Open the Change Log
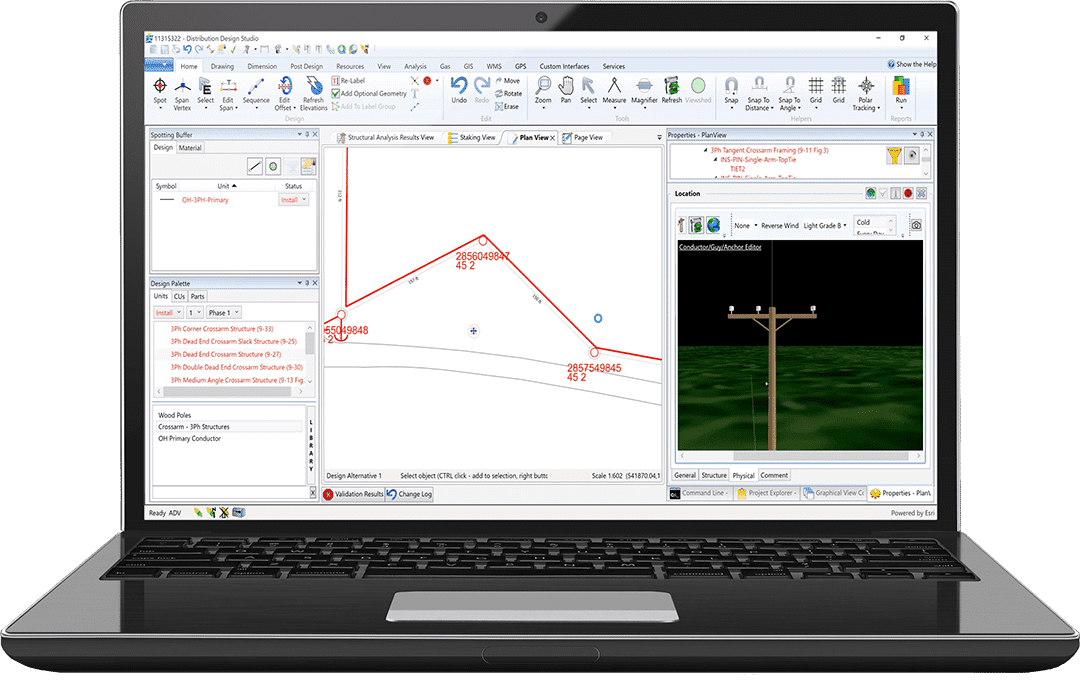 pyautogui.click(x=410, y=494)
